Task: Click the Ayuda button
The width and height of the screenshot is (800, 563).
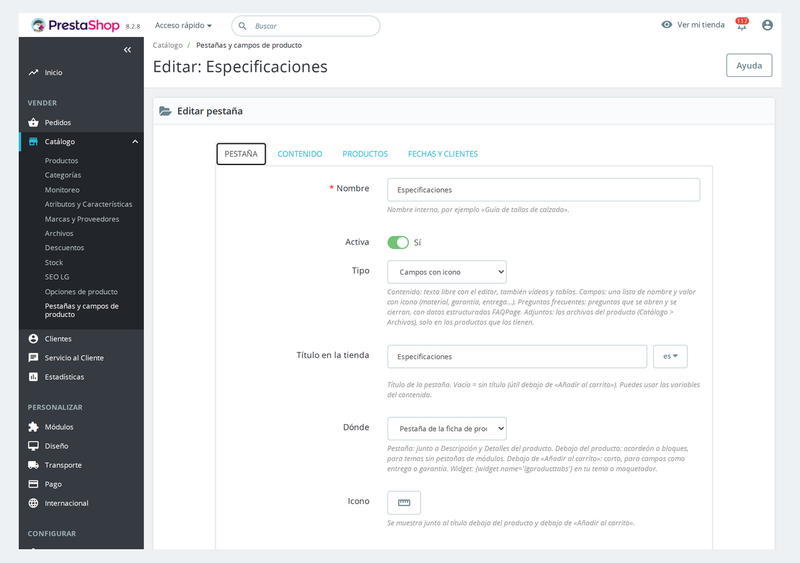Action: (749, 65)
